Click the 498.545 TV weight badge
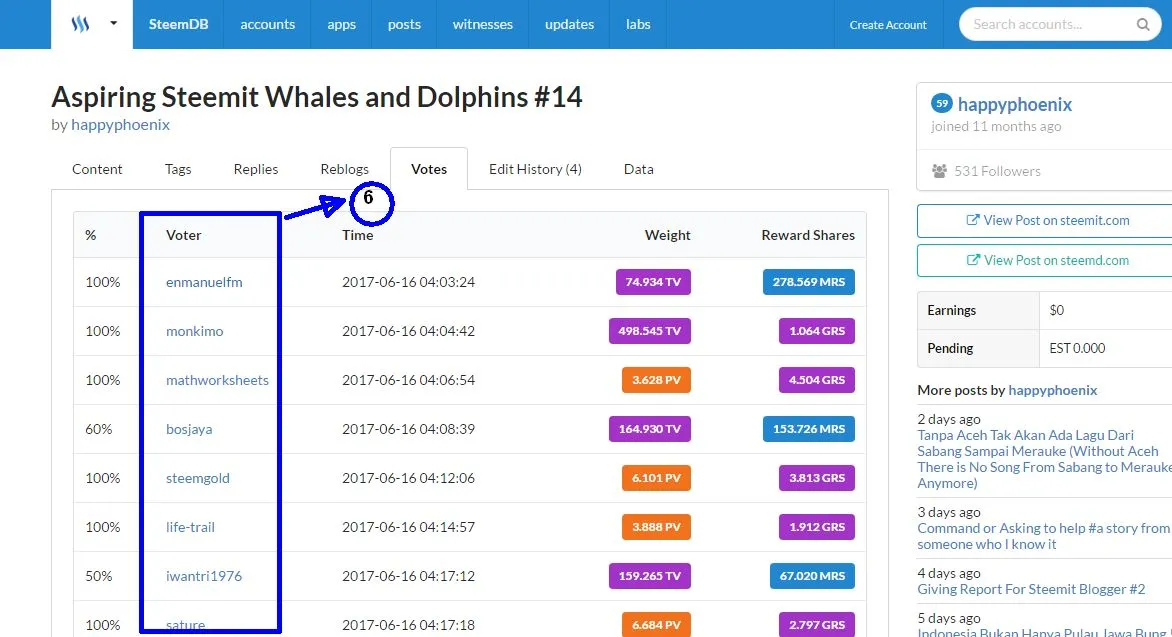The height and width of the screenshot is (637, 1172). pos(650,330)
